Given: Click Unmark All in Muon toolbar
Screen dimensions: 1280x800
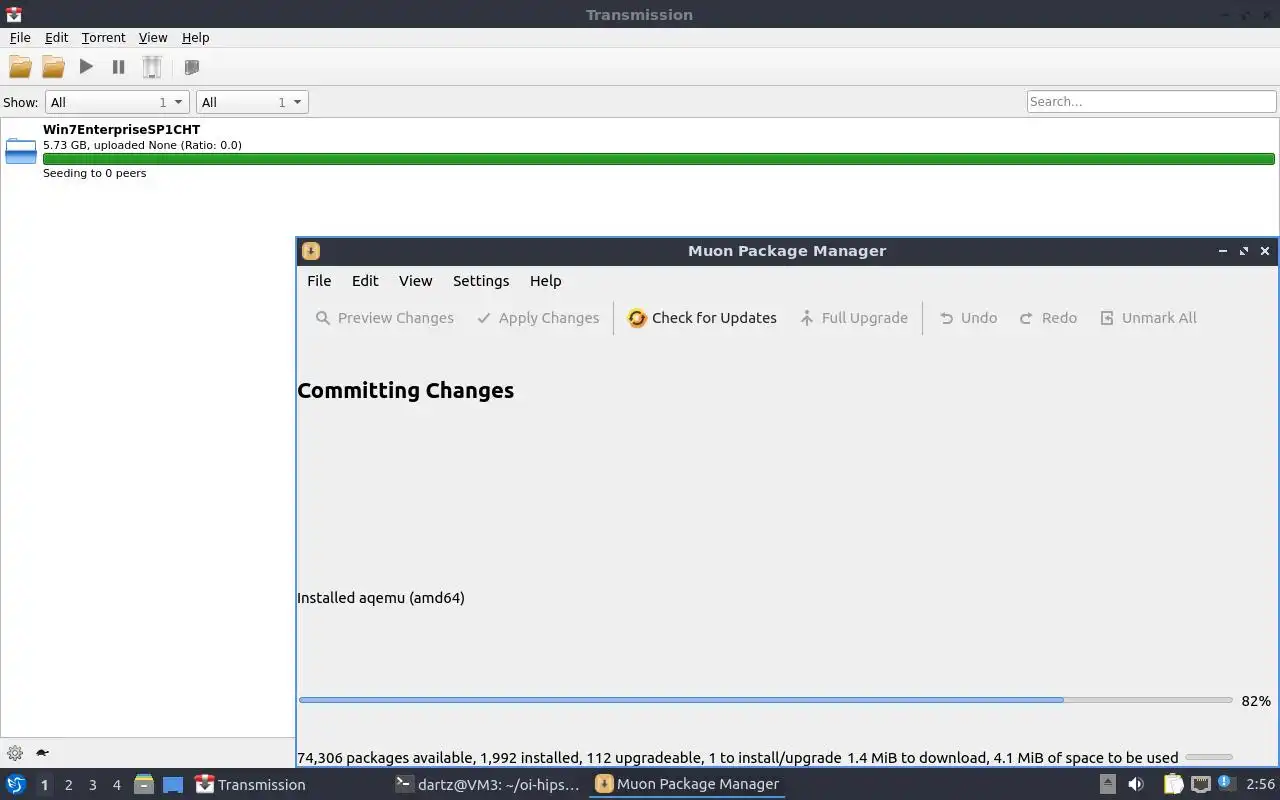Looking at the screenshot, I should [x=1148, y=318].
